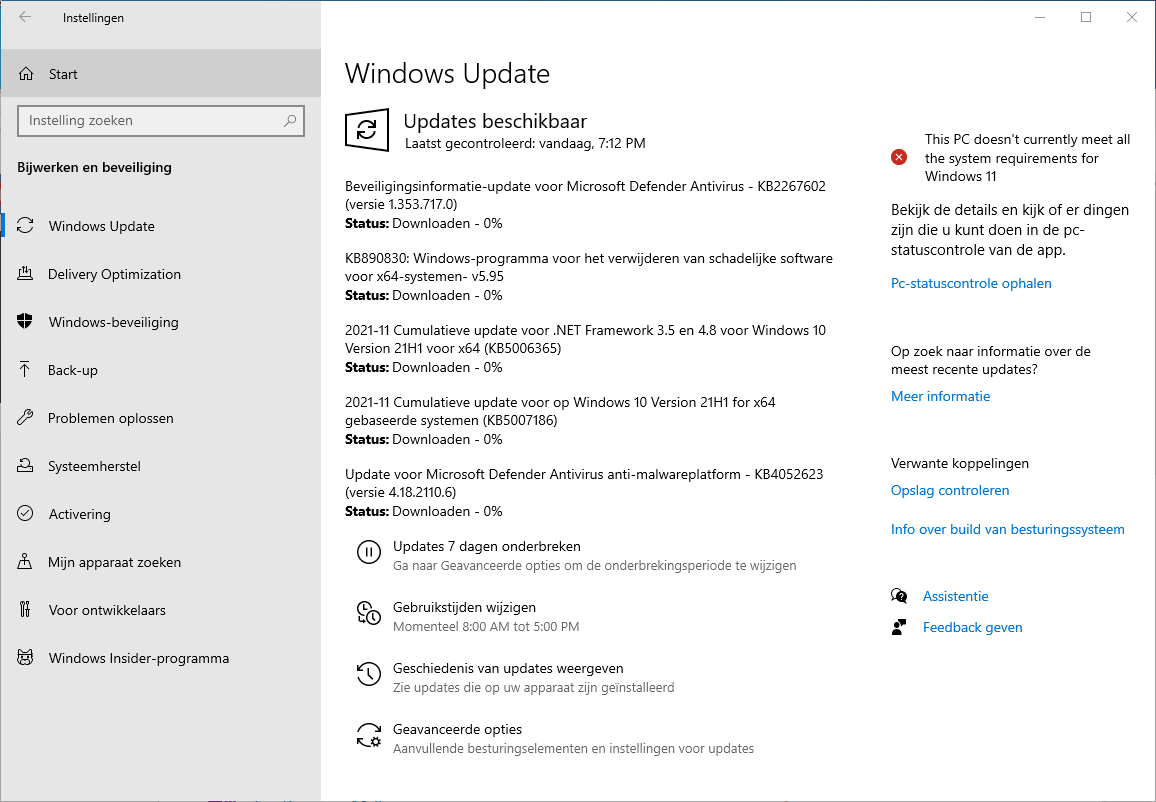The width and height of the screenshot is (1156, 802).
Task: Open Windows Insider-programma page
Action: (x=138, y=658)
